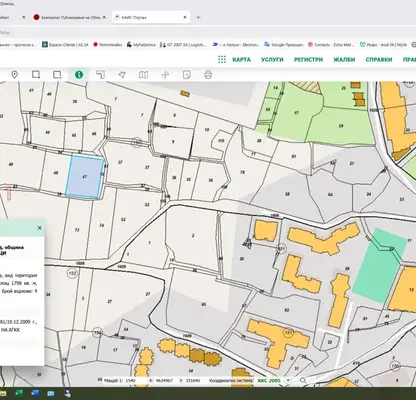Click the magnifier search icon in status bar
This screenshot has height=400, width=416.
(303, 380)
